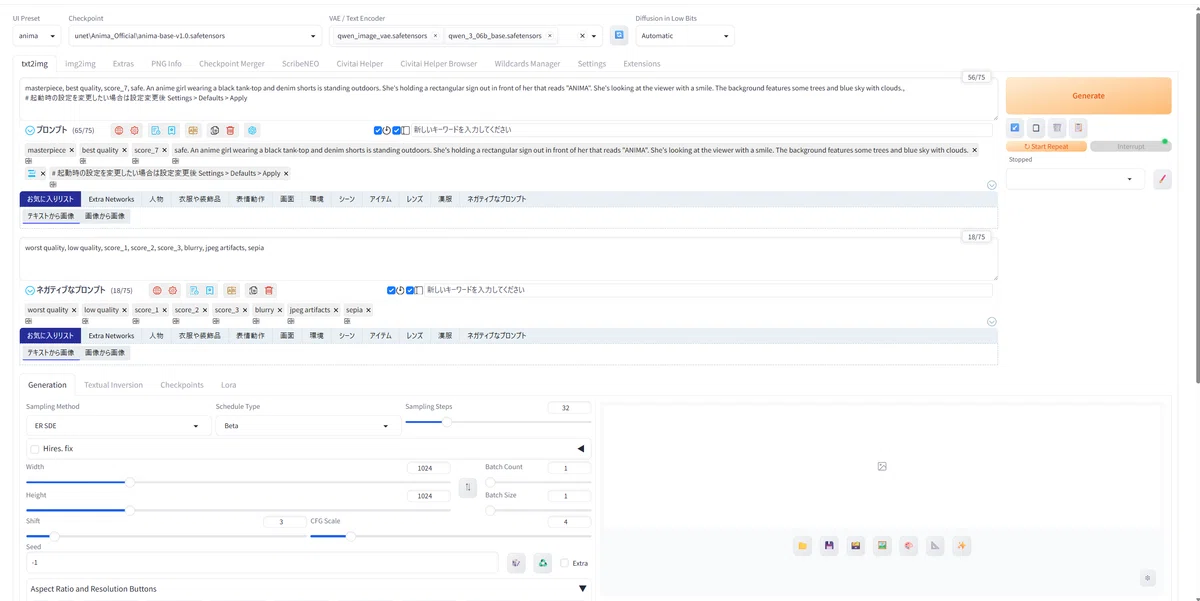Screen dimensions: 1200x601
Task: Expand Aspect Ratio and Resolution Buttons section
Action: coord(308,589)
